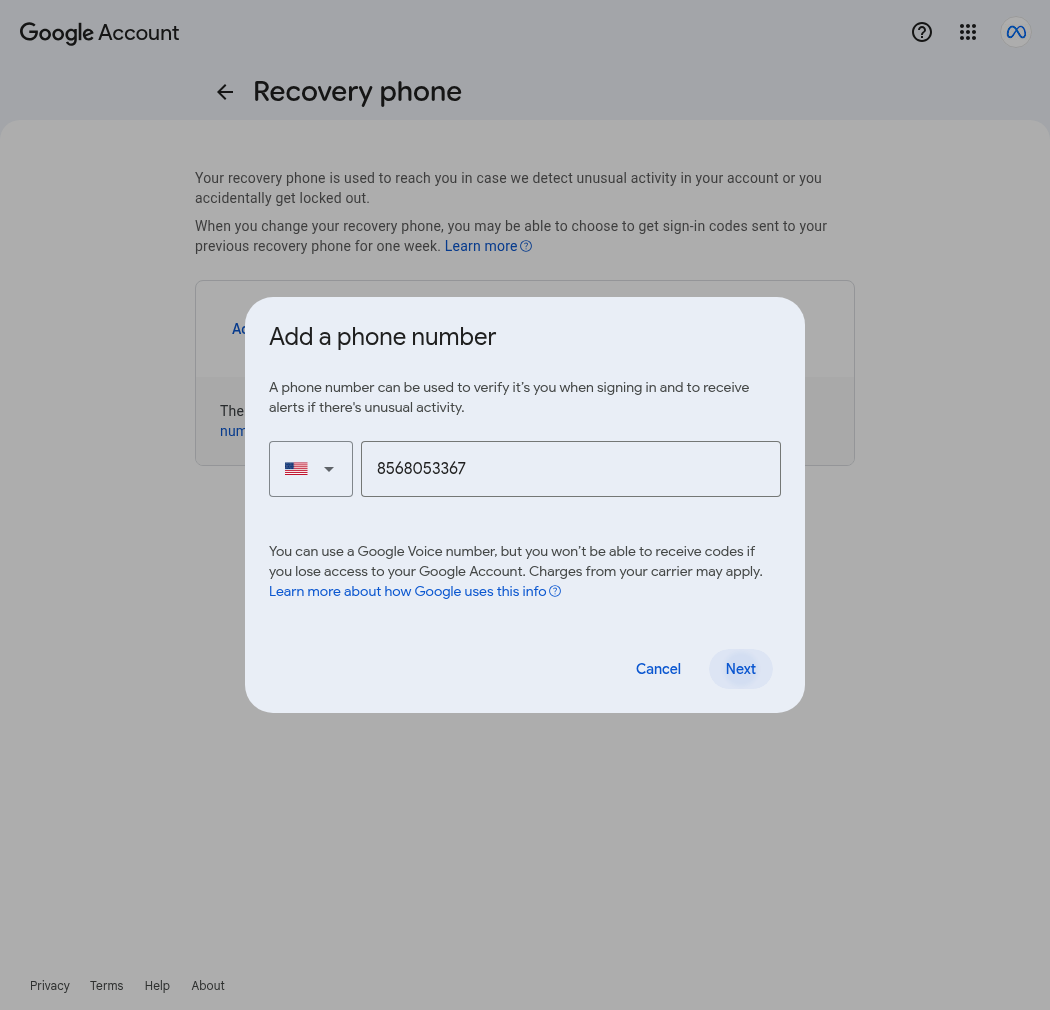Open Learn more about how Google uses this info
Screen dimensions: 1050x1010
coord(408,591)
